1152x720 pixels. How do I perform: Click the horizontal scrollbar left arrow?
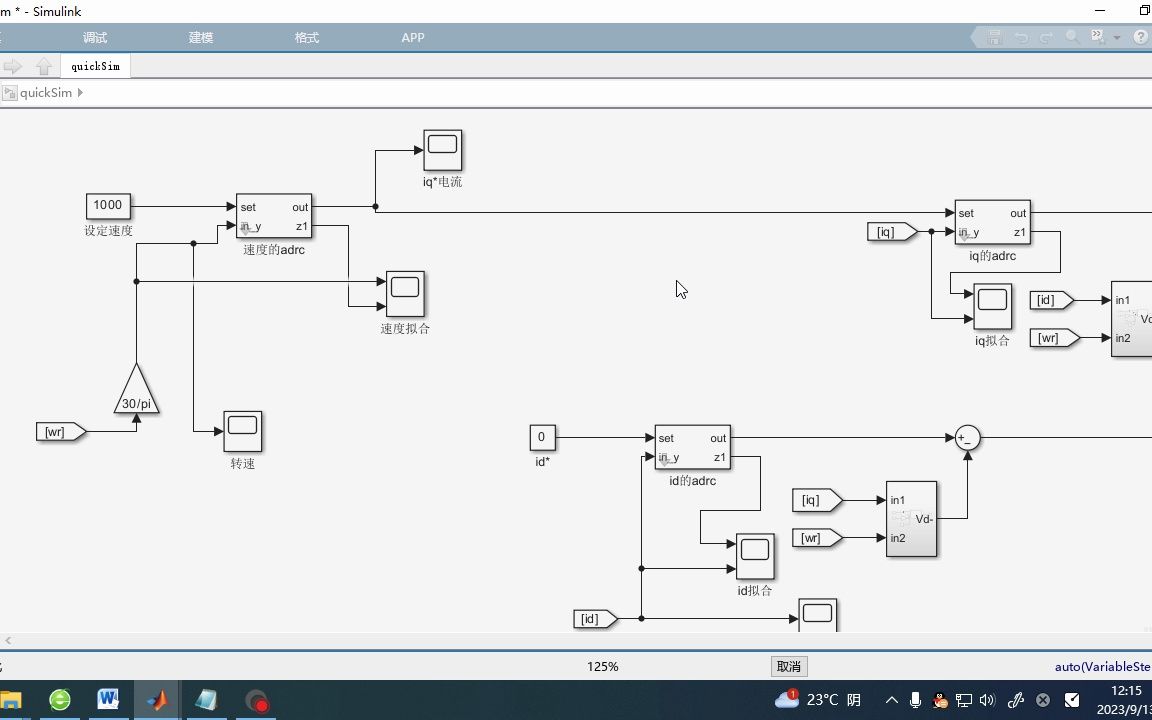(8, 641)
